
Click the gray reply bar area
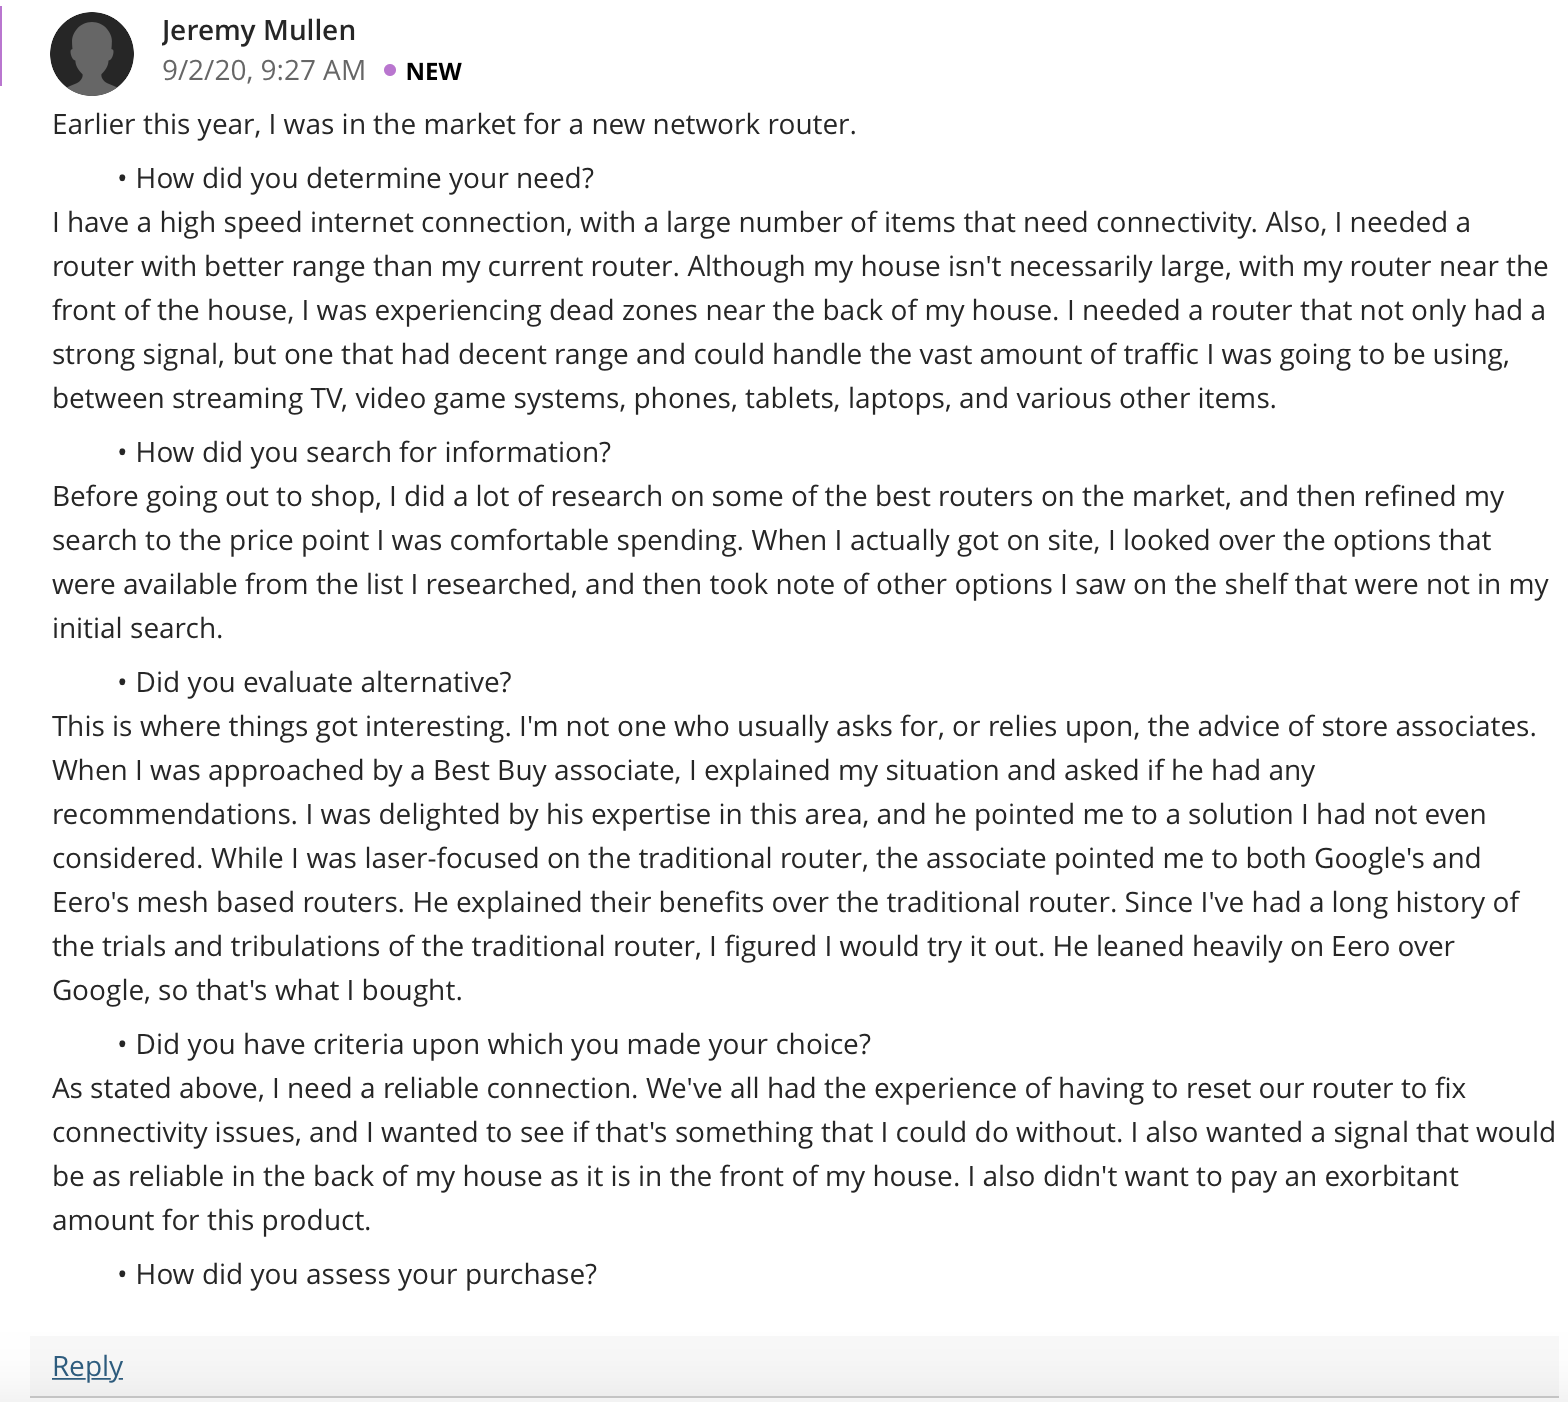point(798,1366)
